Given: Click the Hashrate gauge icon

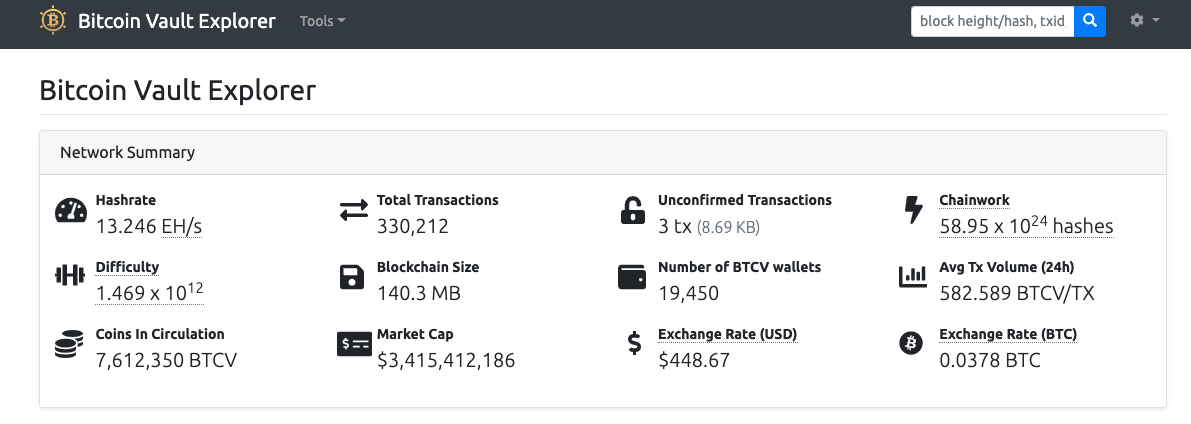Looking at the screenshot, I should click(71, 210).
